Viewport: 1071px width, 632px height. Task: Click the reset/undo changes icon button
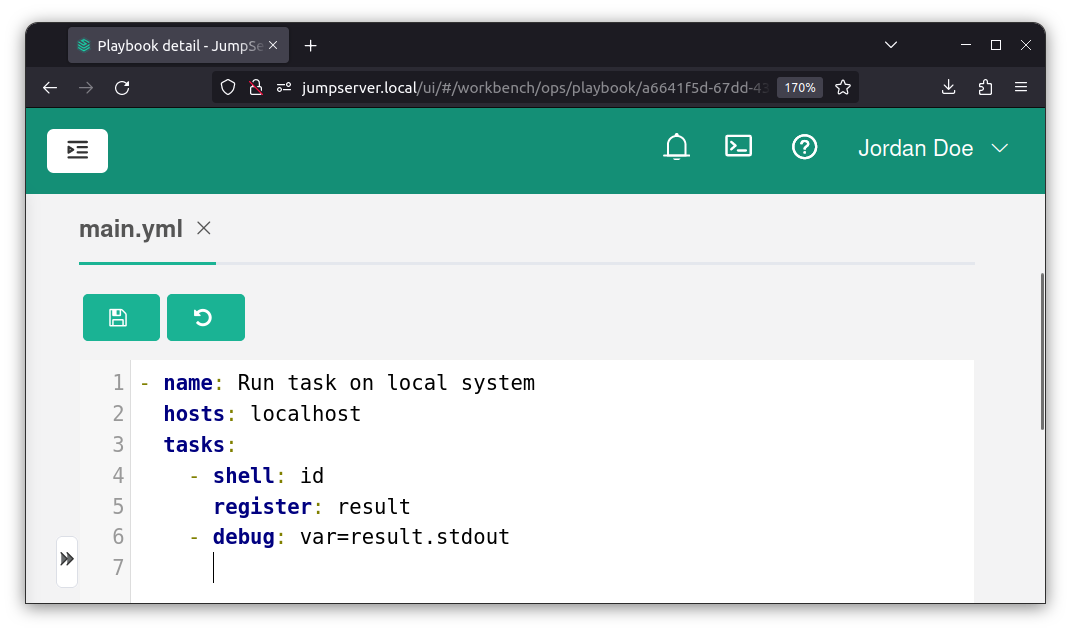(205, 318)
